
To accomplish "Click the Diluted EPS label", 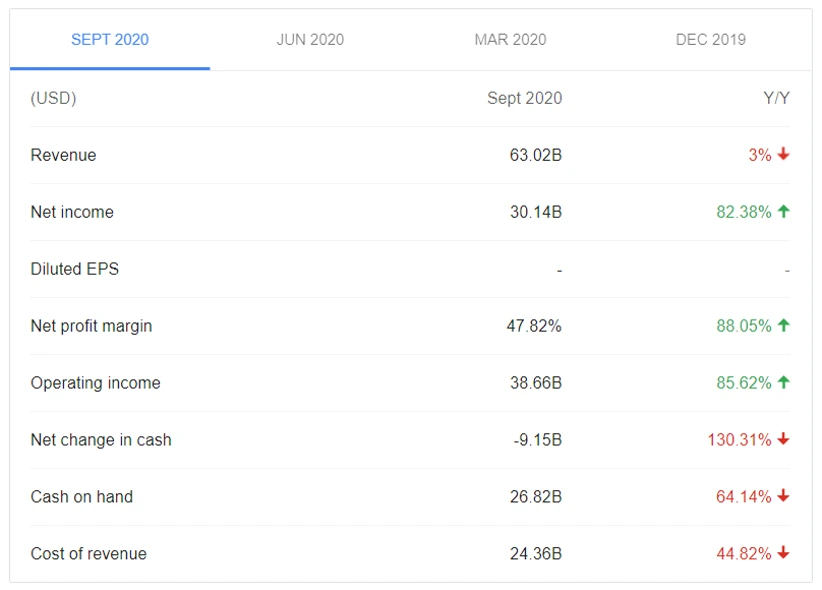I will 75,269.
